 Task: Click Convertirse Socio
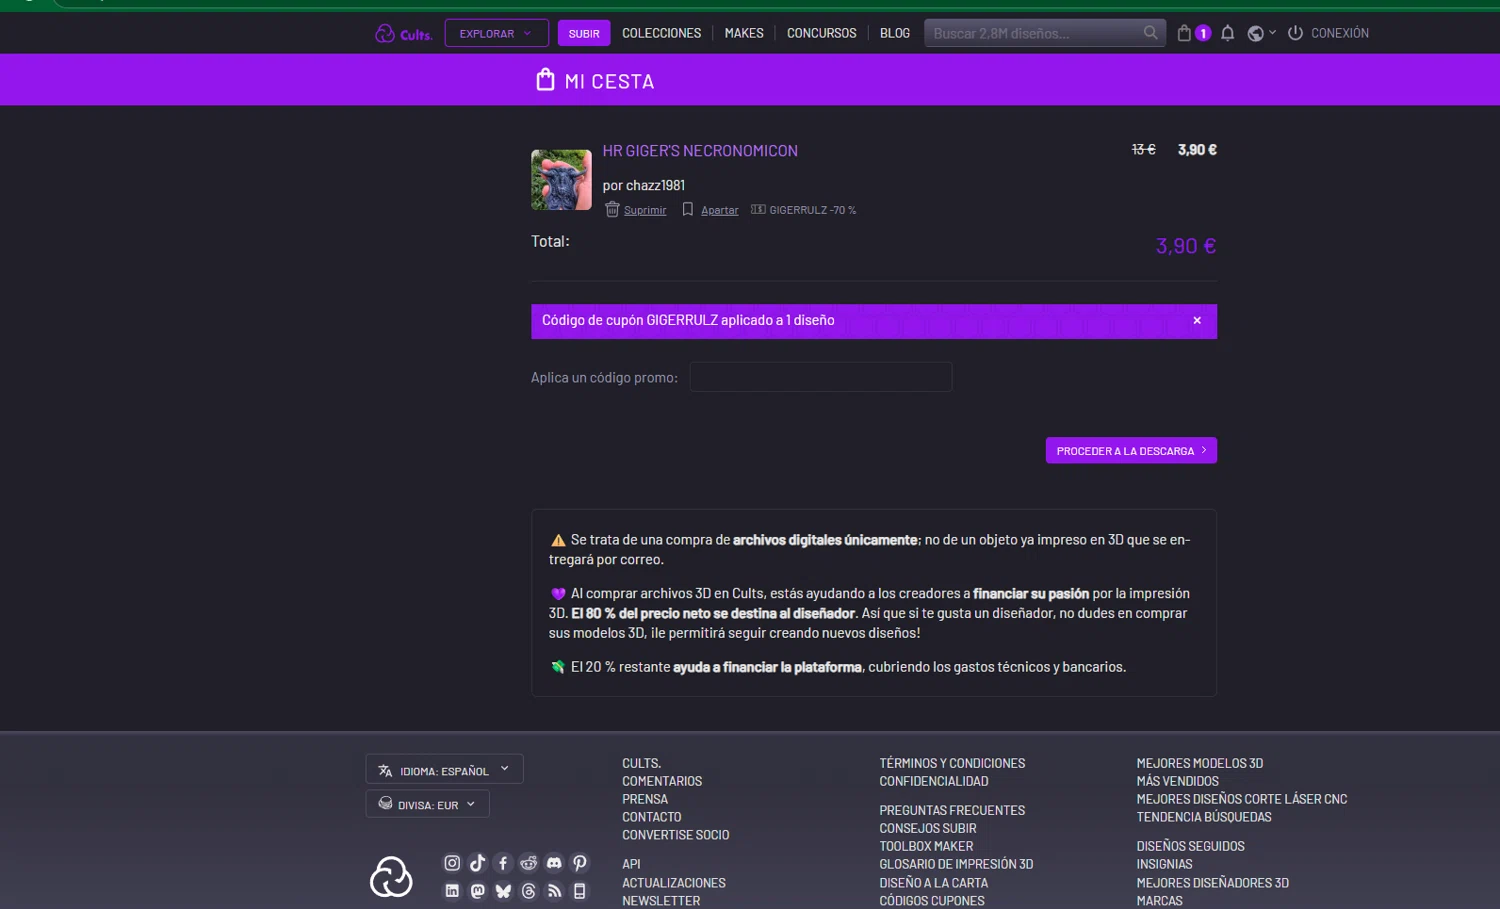pyautogui.click(x=676, y=835)
